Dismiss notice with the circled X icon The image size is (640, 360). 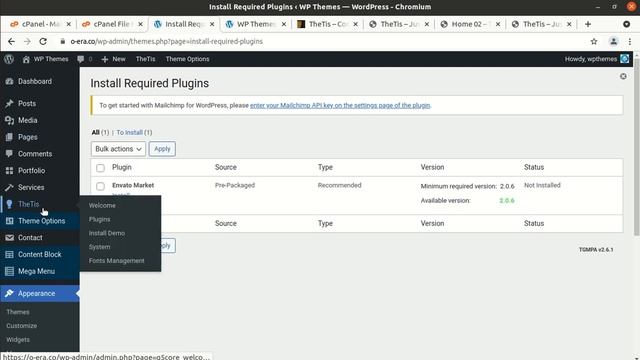pos(623,76)
